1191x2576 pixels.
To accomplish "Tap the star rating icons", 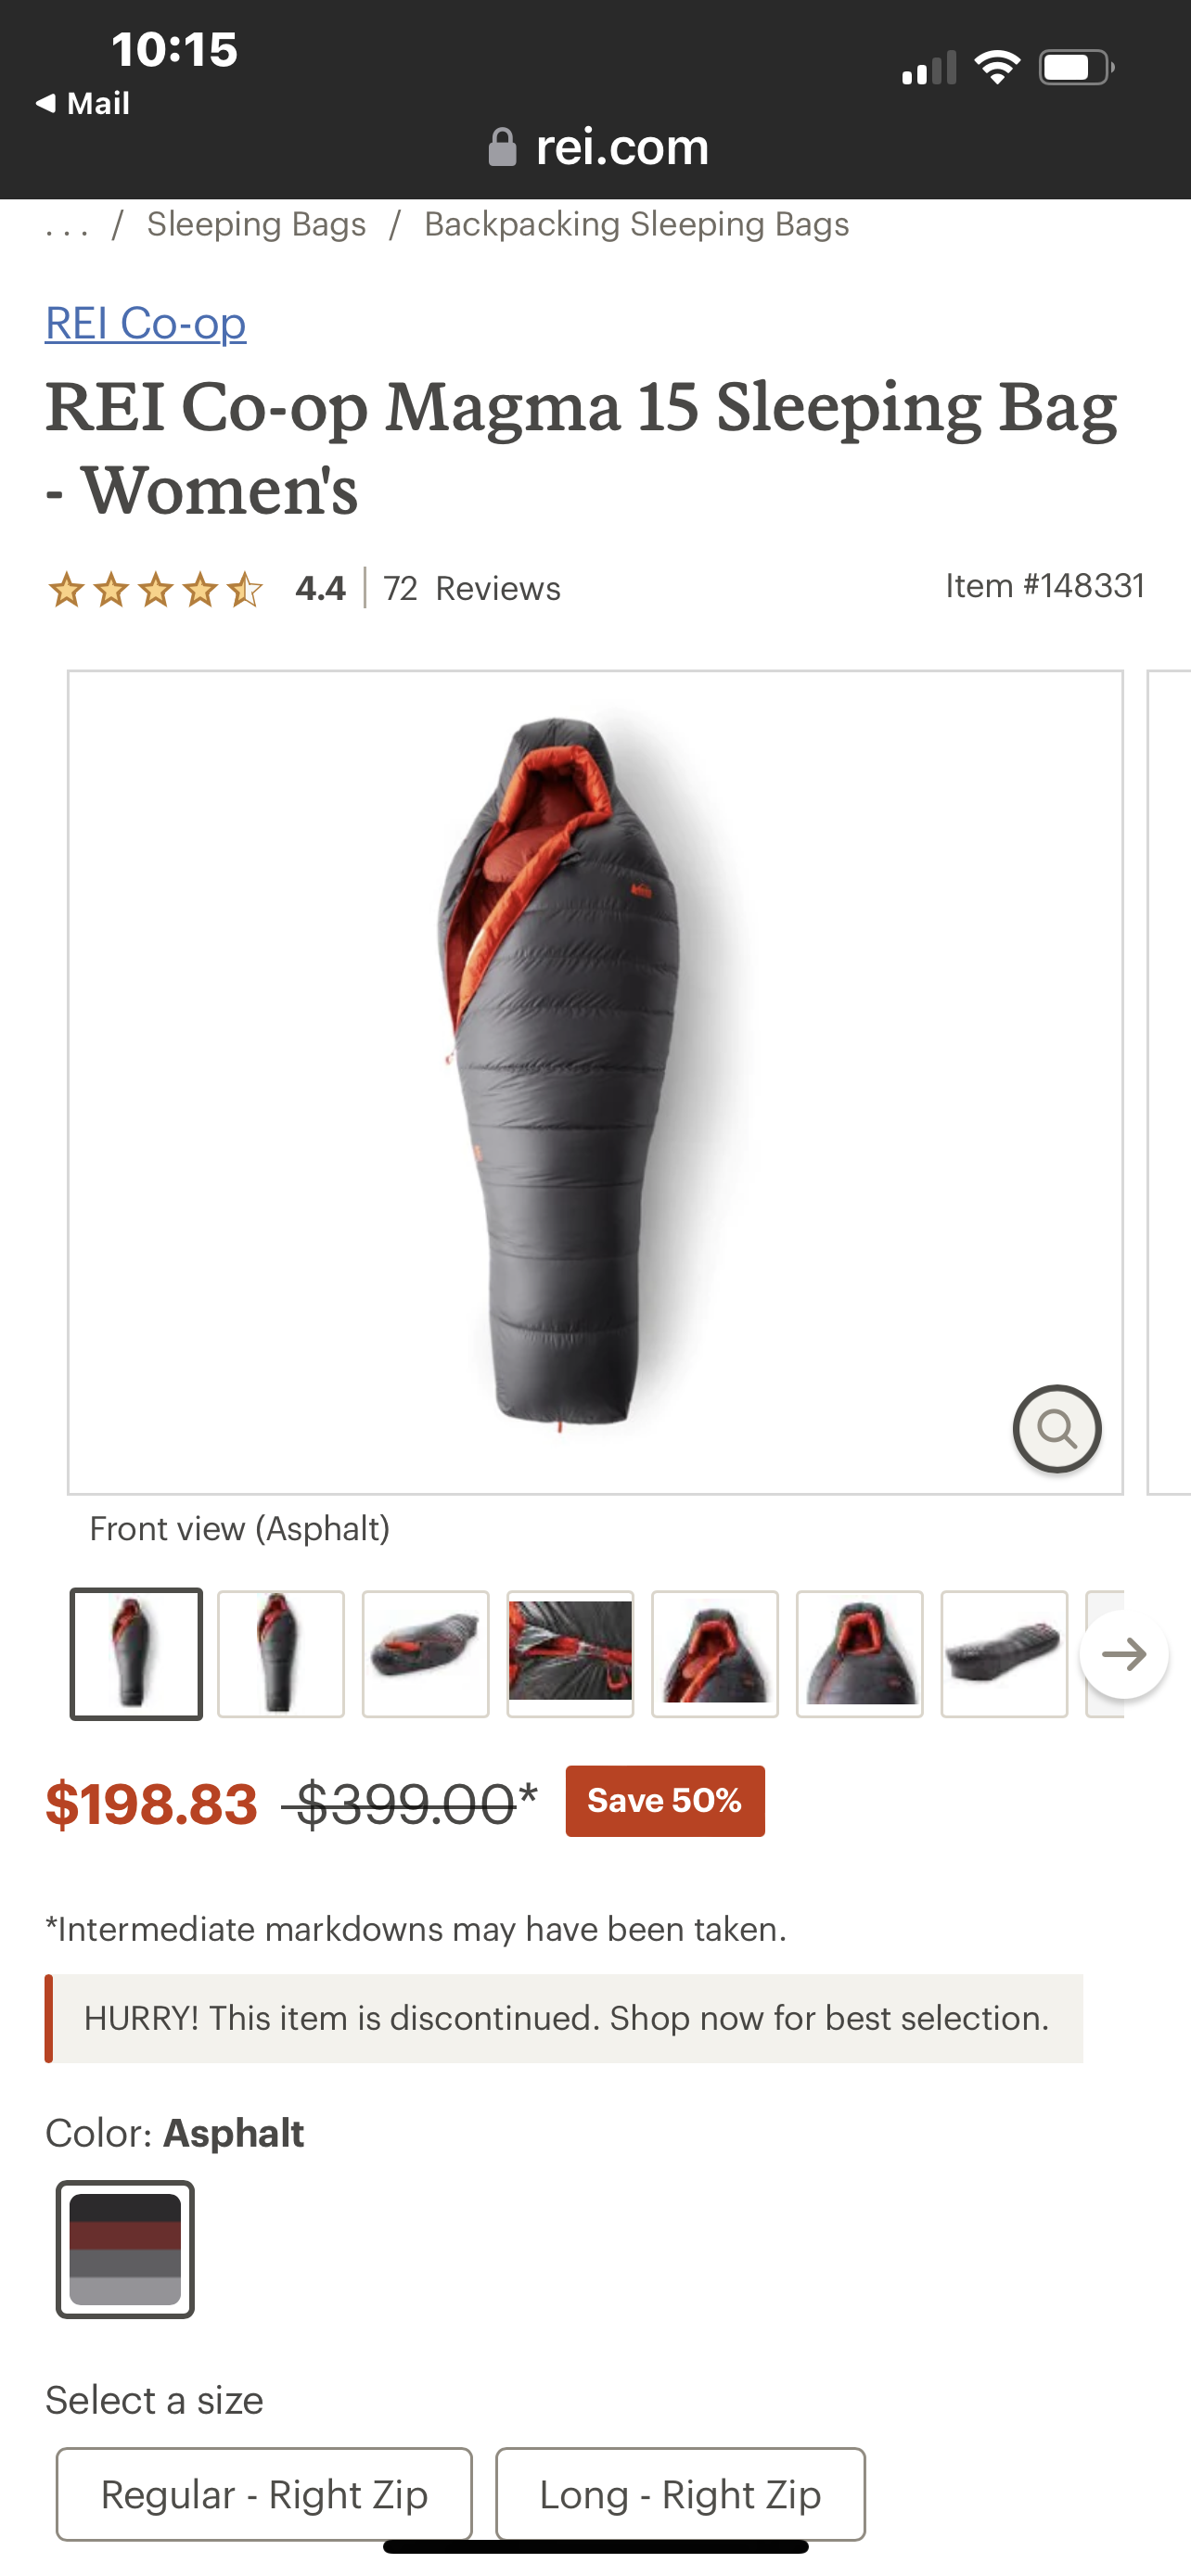I will (155, 589).
